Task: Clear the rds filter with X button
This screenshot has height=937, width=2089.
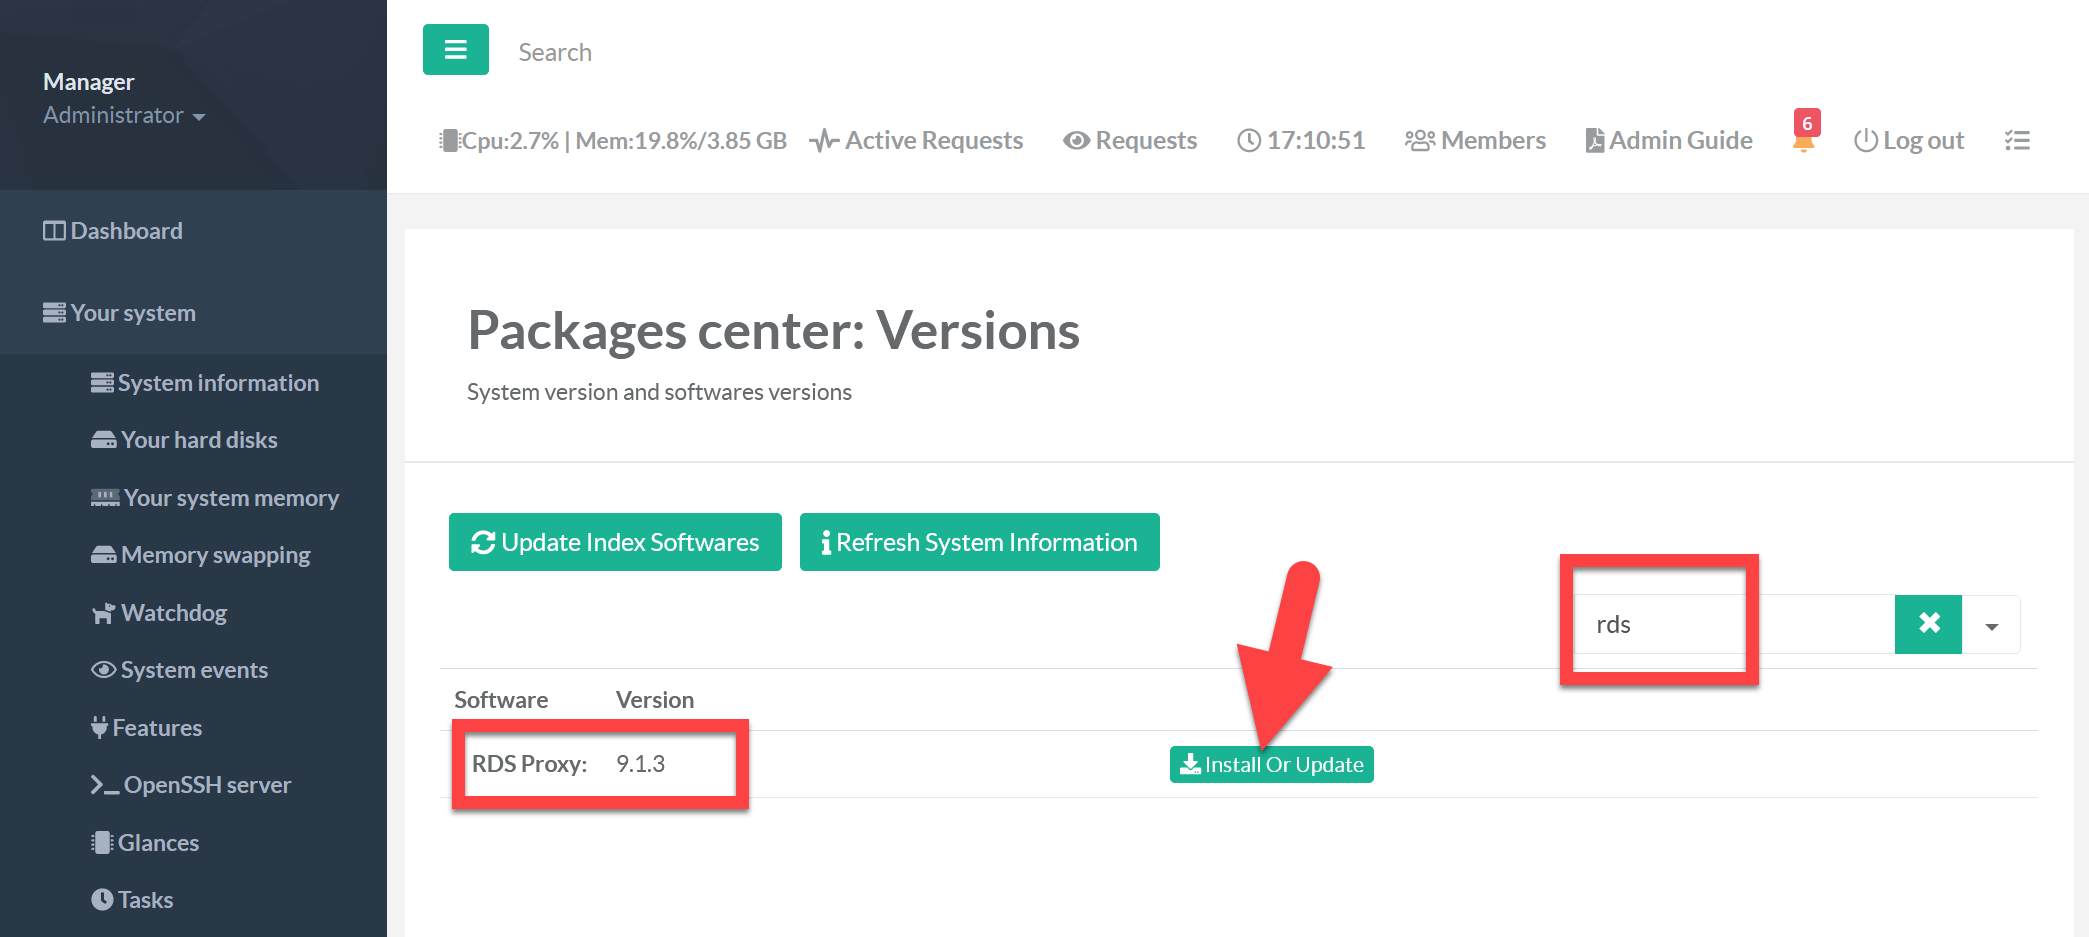Action: [x=1928, y=624]
